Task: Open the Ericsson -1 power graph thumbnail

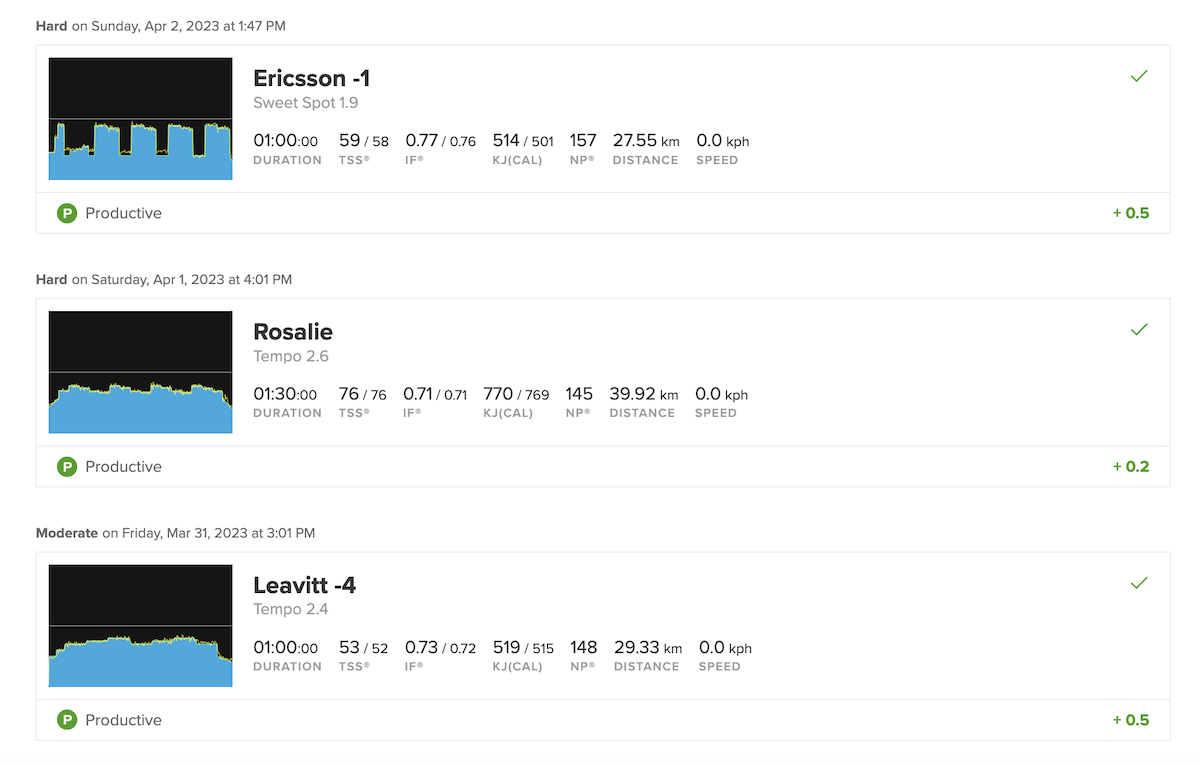Action: 140,119
